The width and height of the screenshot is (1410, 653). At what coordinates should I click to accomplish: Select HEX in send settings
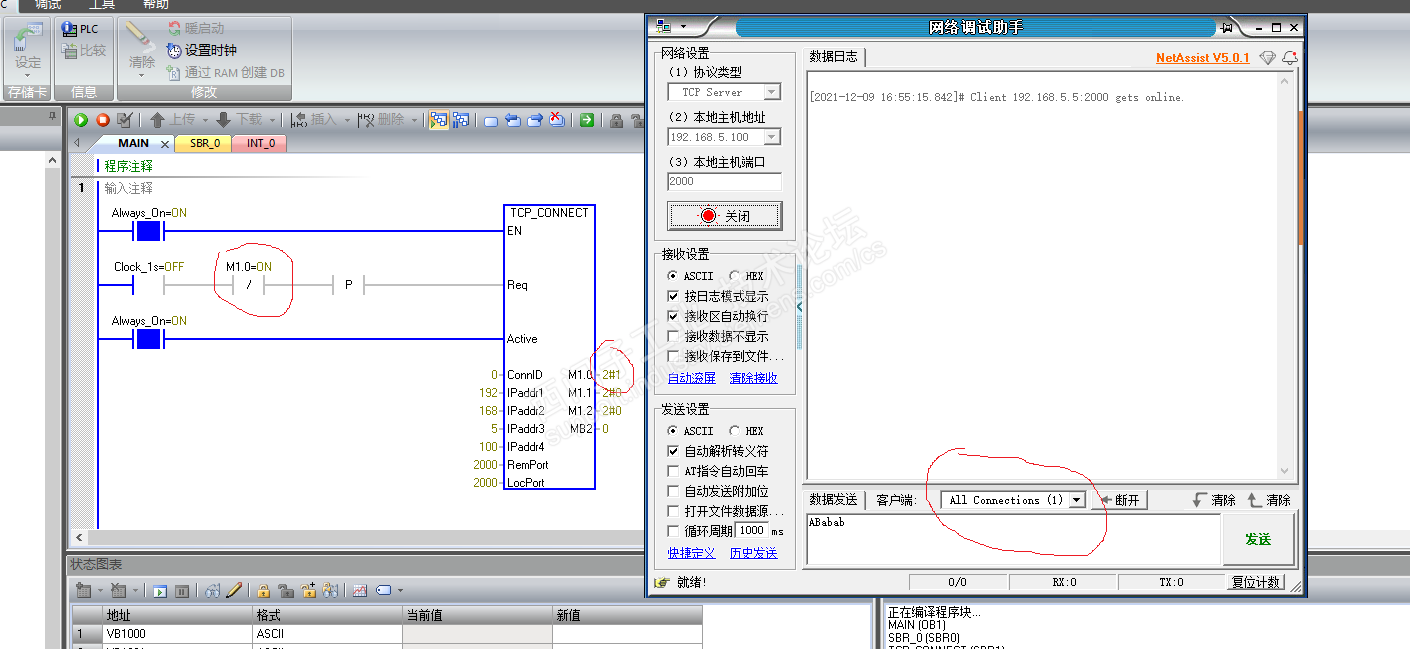point(734,431)
